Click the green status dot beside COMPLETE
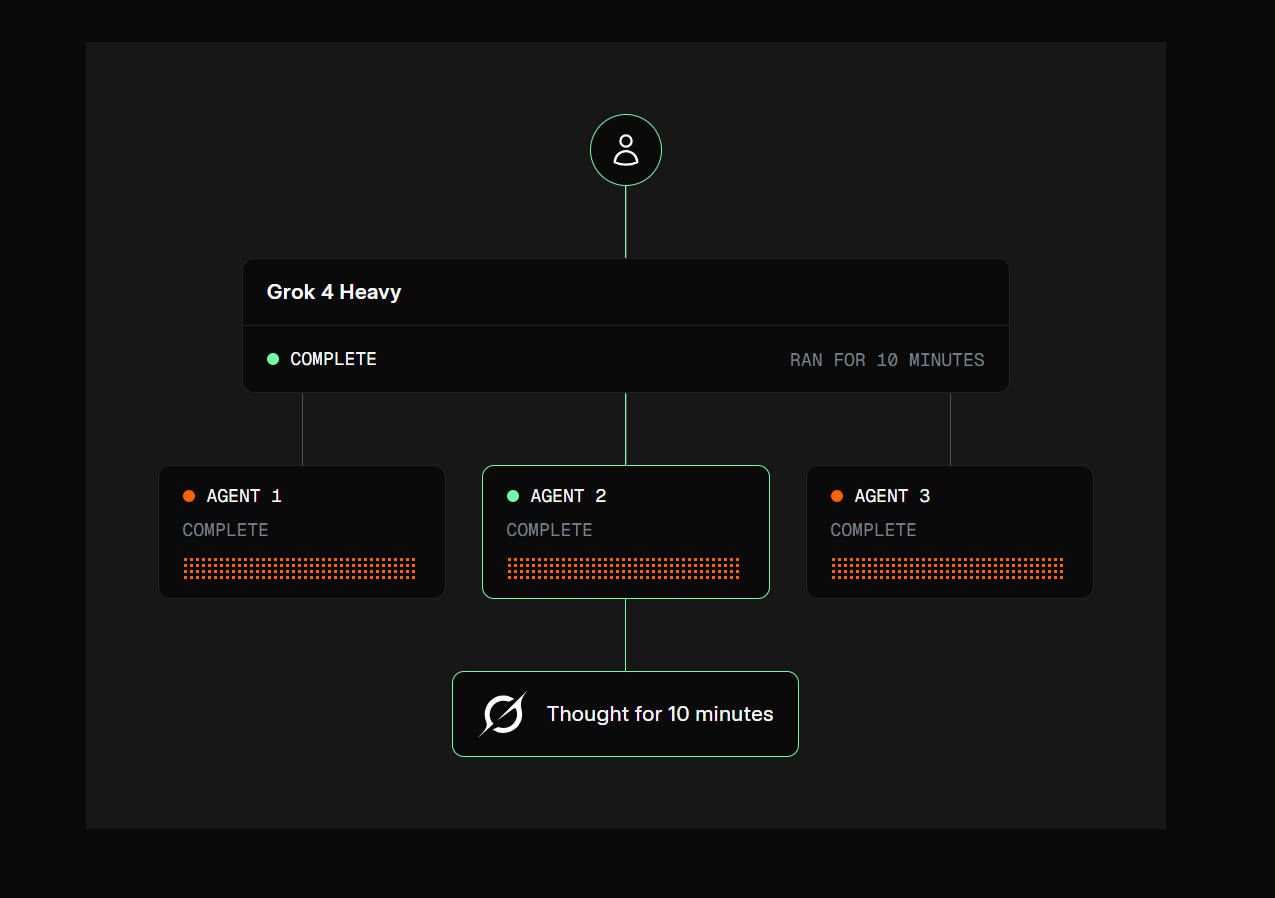The image size is (1275, 898). [x=273, y=359]
